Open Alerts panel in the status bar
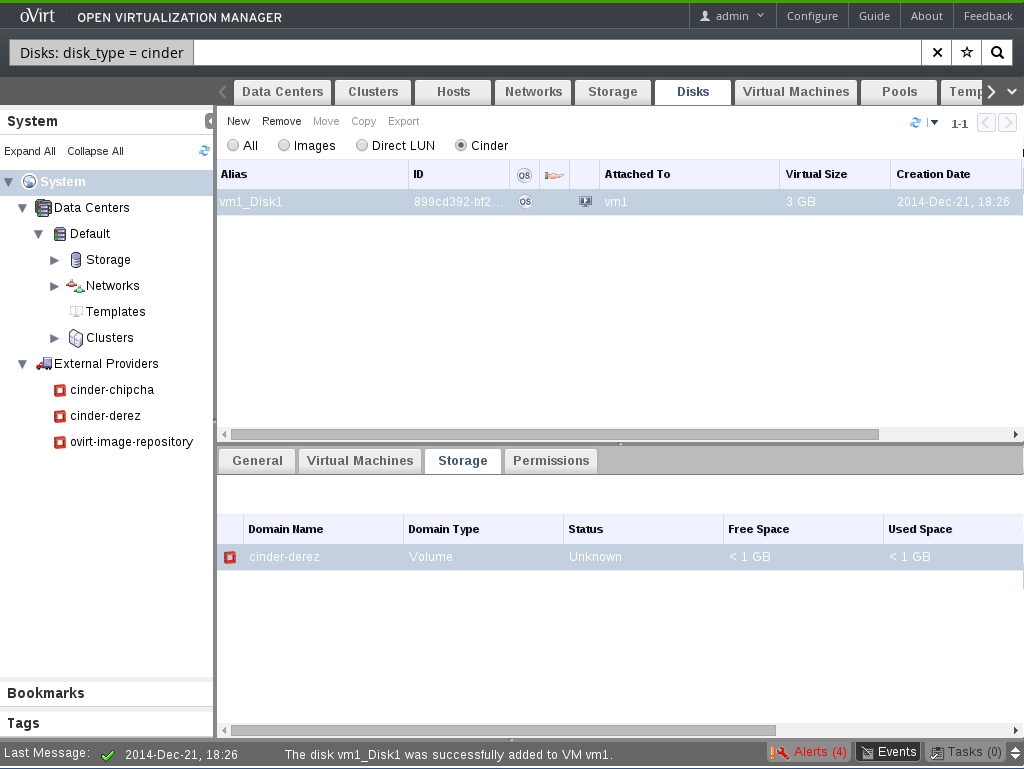1024x769 pixels. (809, 752)
